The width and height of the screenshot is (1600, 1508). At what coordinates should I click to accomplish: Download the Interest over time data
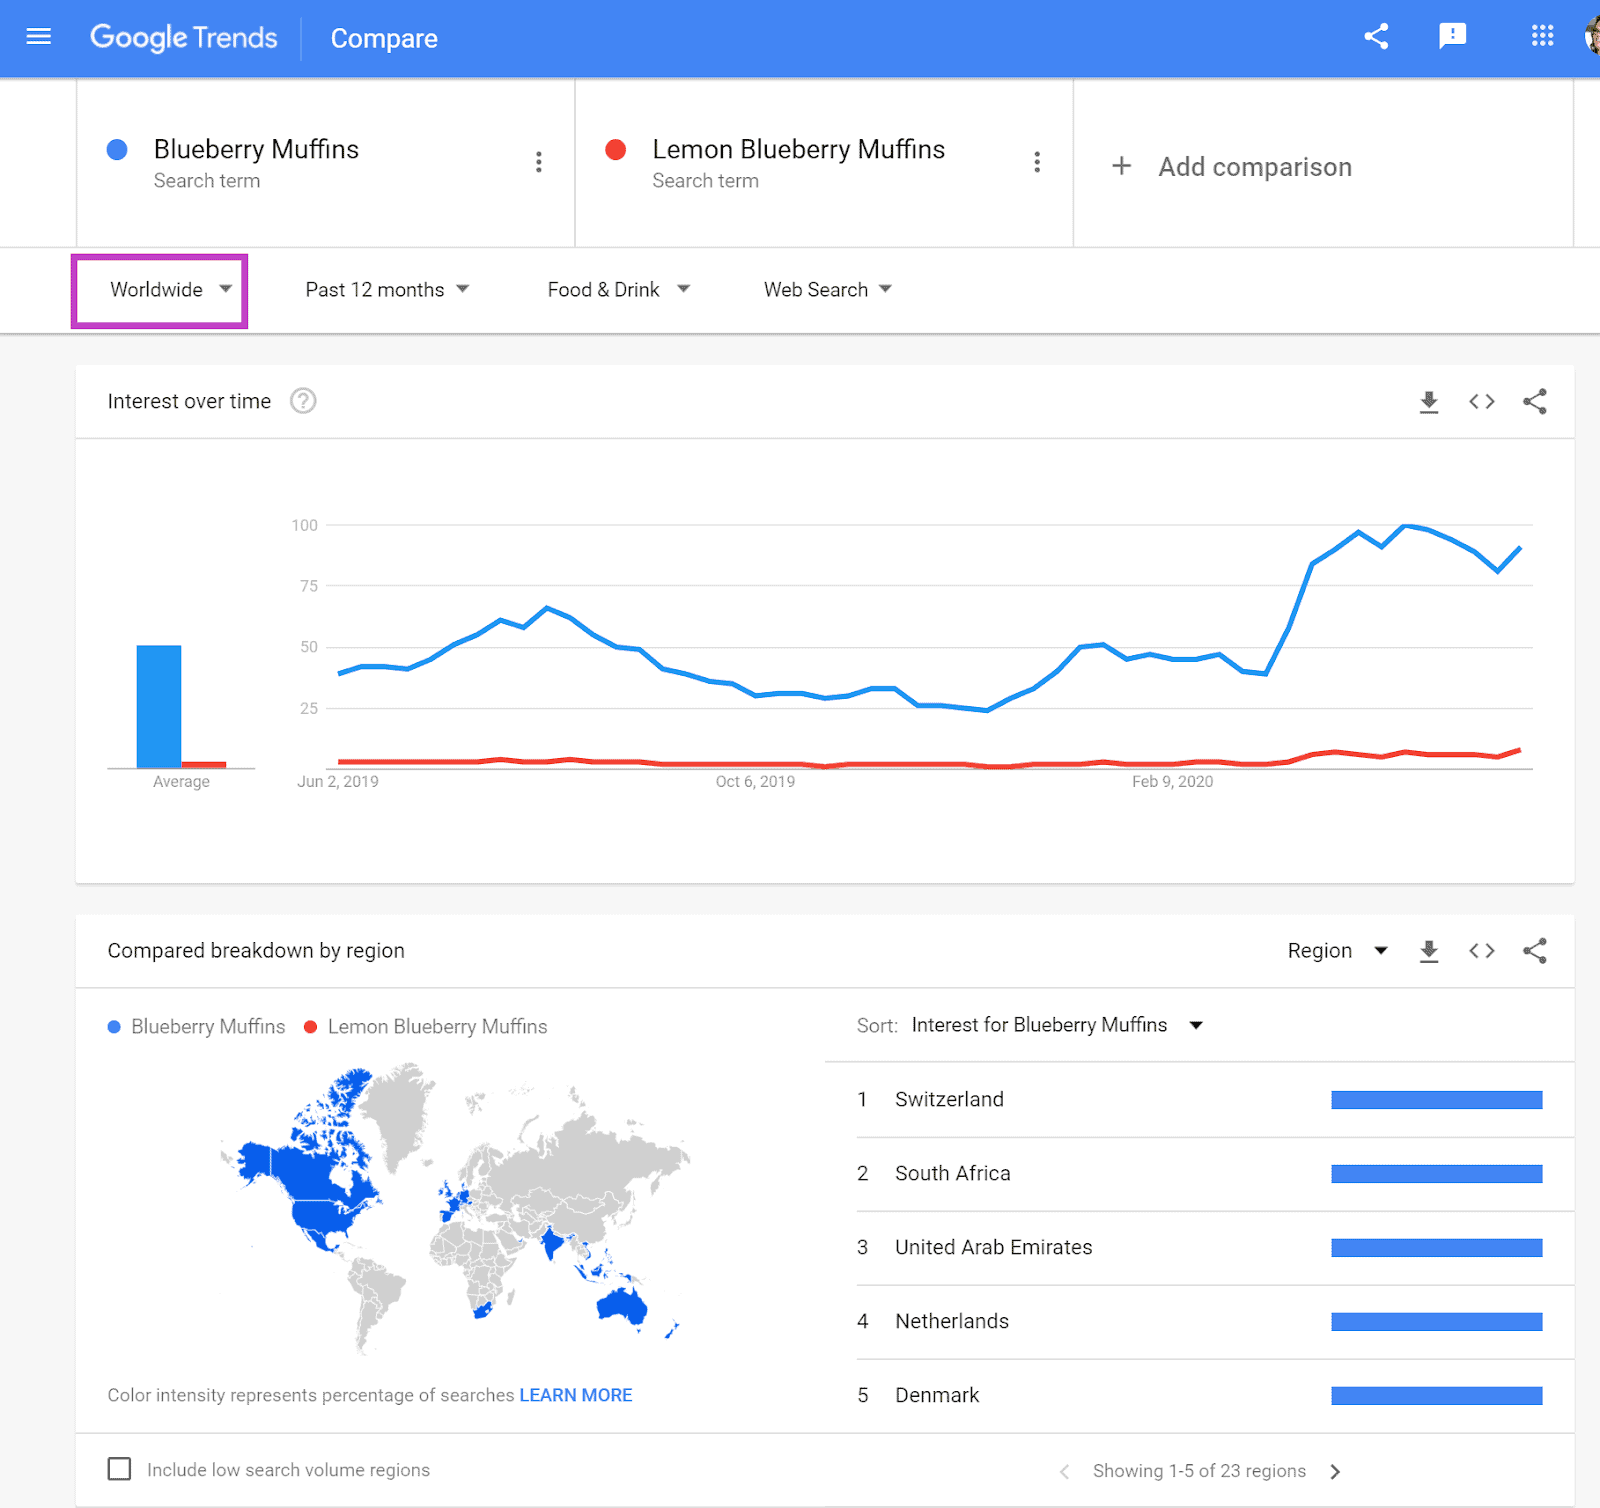pos(1429,401)
